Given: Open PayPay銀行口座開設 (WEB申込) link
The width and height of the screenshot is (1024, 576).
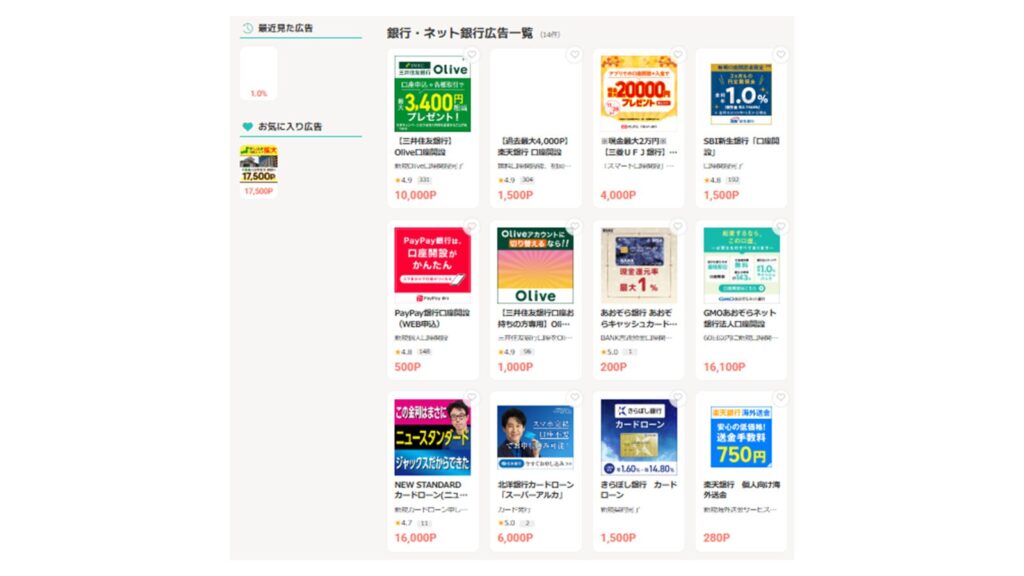Looking at the screenshot, I should tap(430, 318).
